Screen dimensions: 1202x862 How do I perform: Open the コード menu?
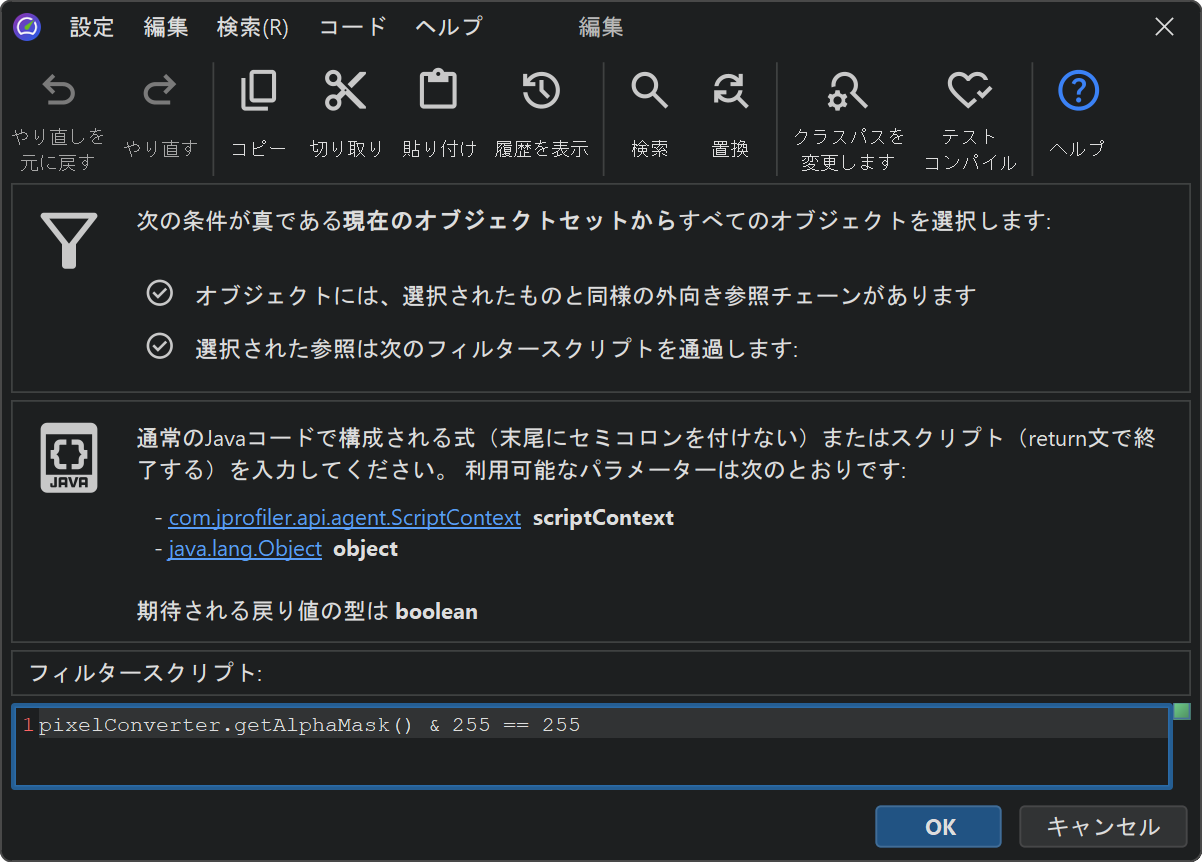click(x=353, y=27)
